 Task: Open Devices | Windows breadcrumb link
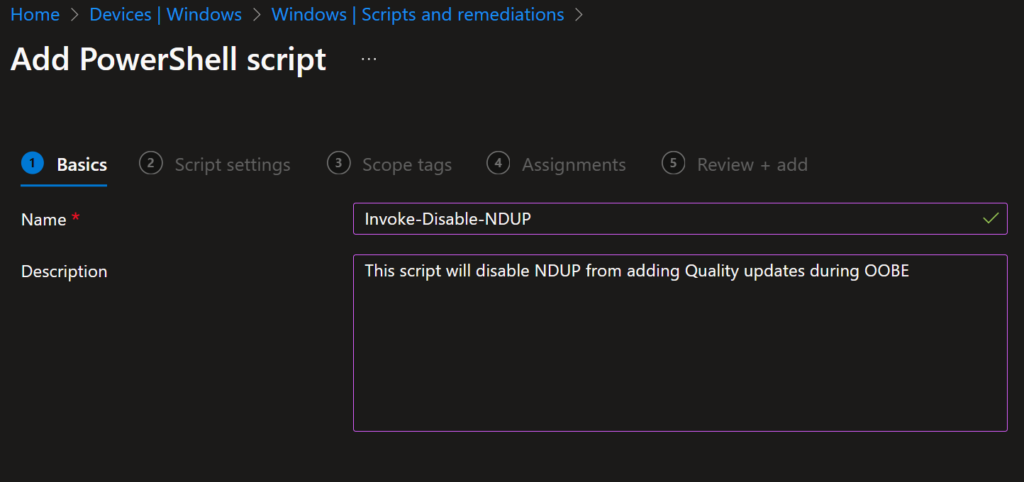click(x=165, y=14)
